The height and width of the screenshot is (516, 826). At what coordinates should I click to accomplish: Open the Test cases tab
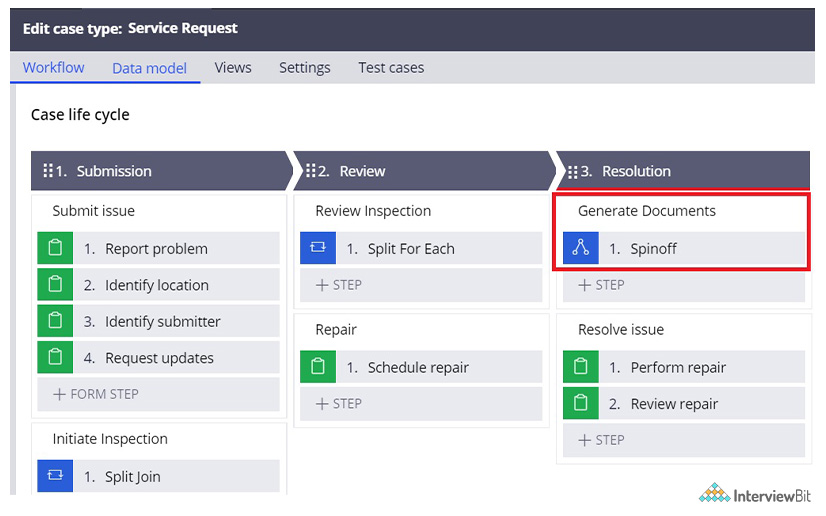coord(391,67)
